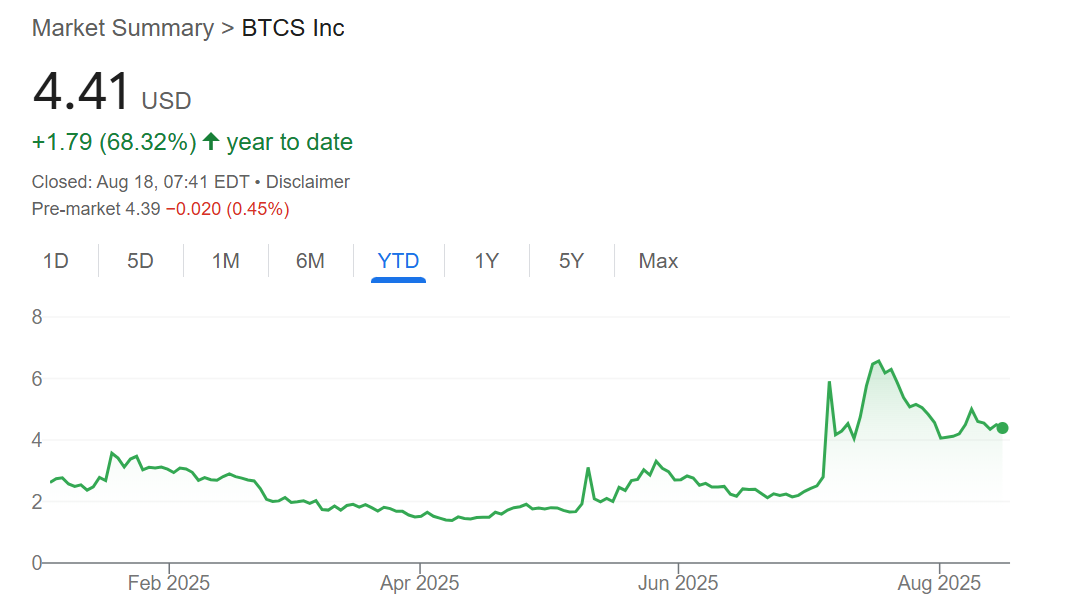
Task: Click the green up arrow icon
Action: (211, 142)
